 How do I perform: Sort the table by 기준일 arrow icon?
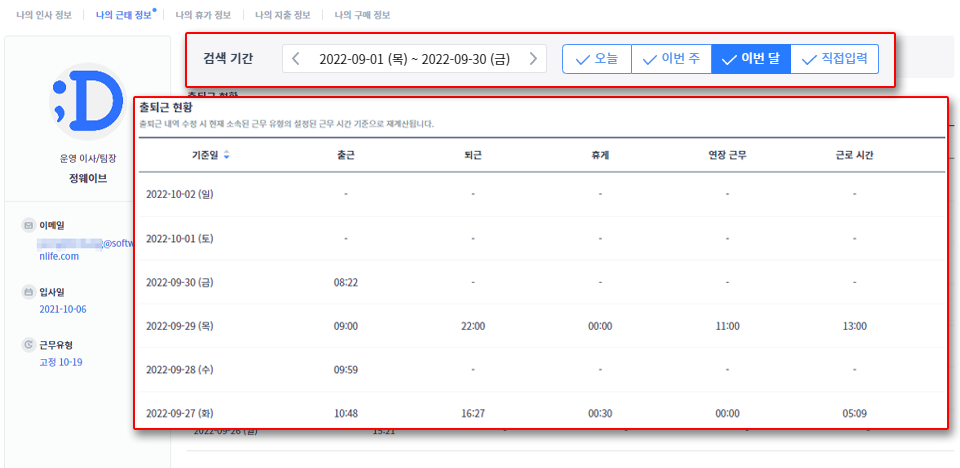tap(227, 155)
